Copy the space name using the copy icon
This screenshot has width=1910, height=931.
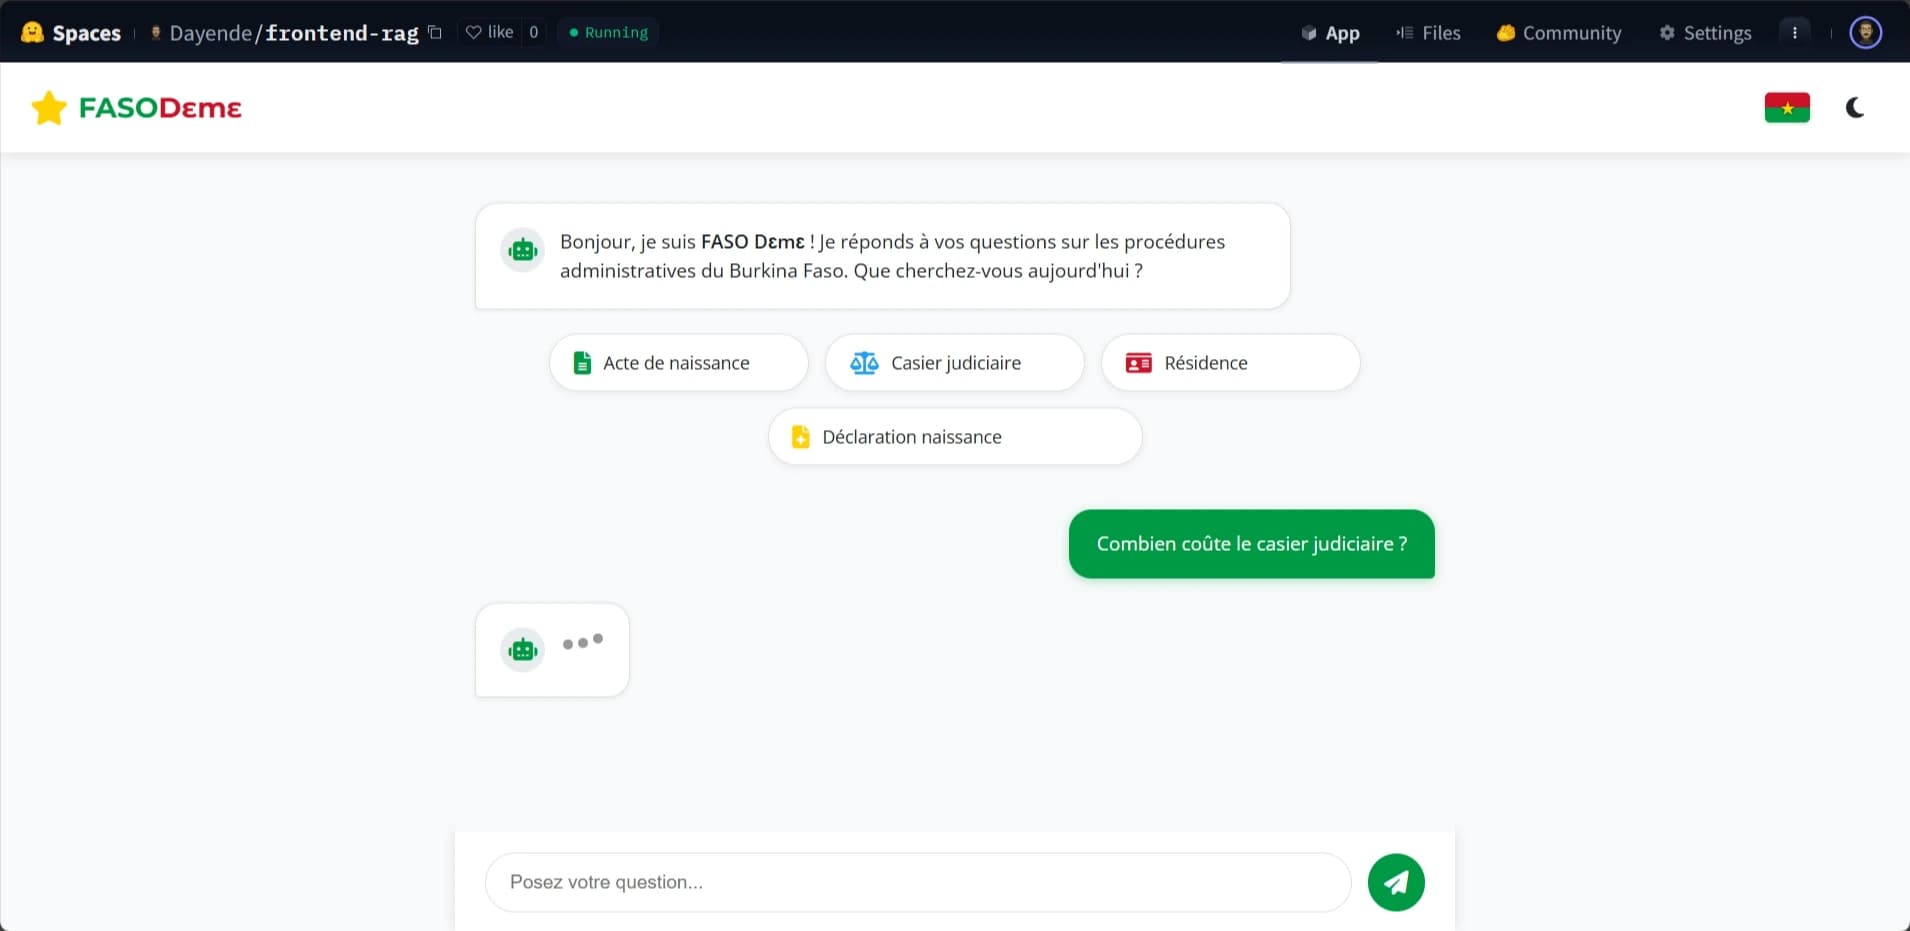pyautogui.click(x=435, y=32)
